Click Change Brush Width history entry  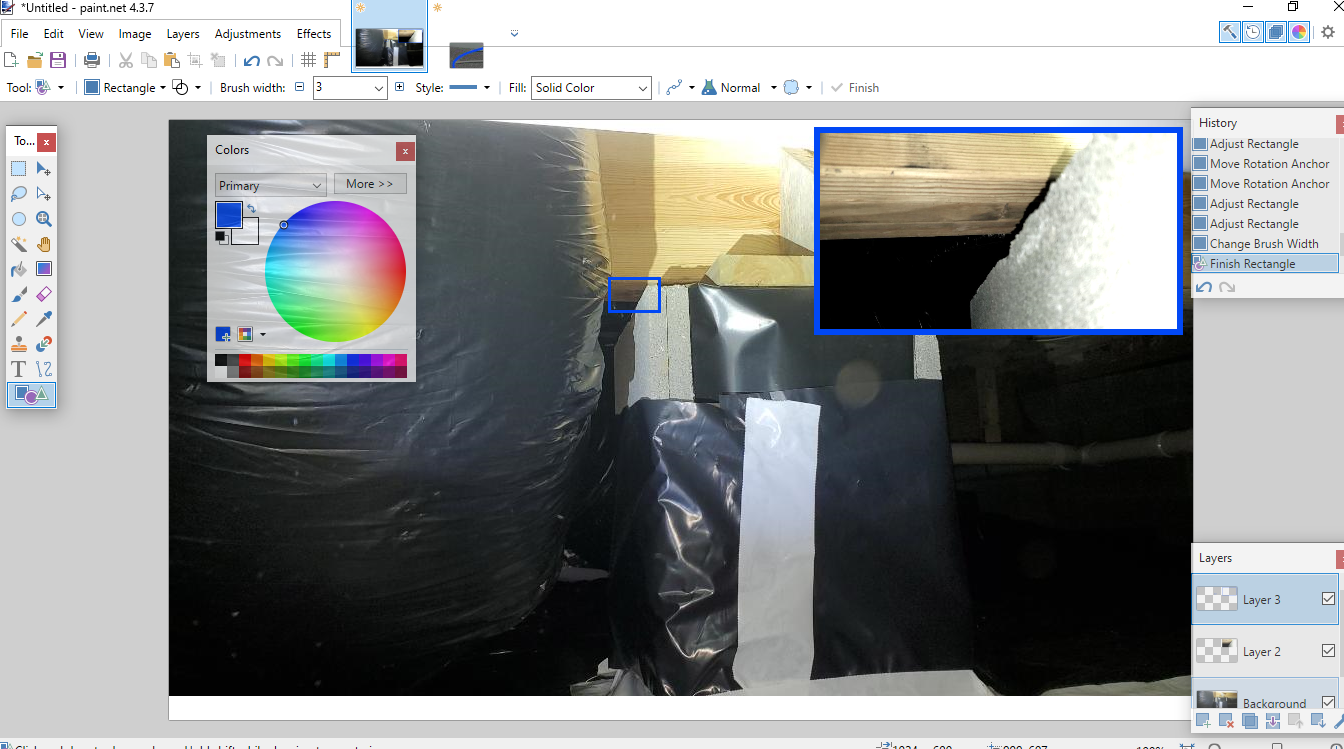pos(1264,244)
